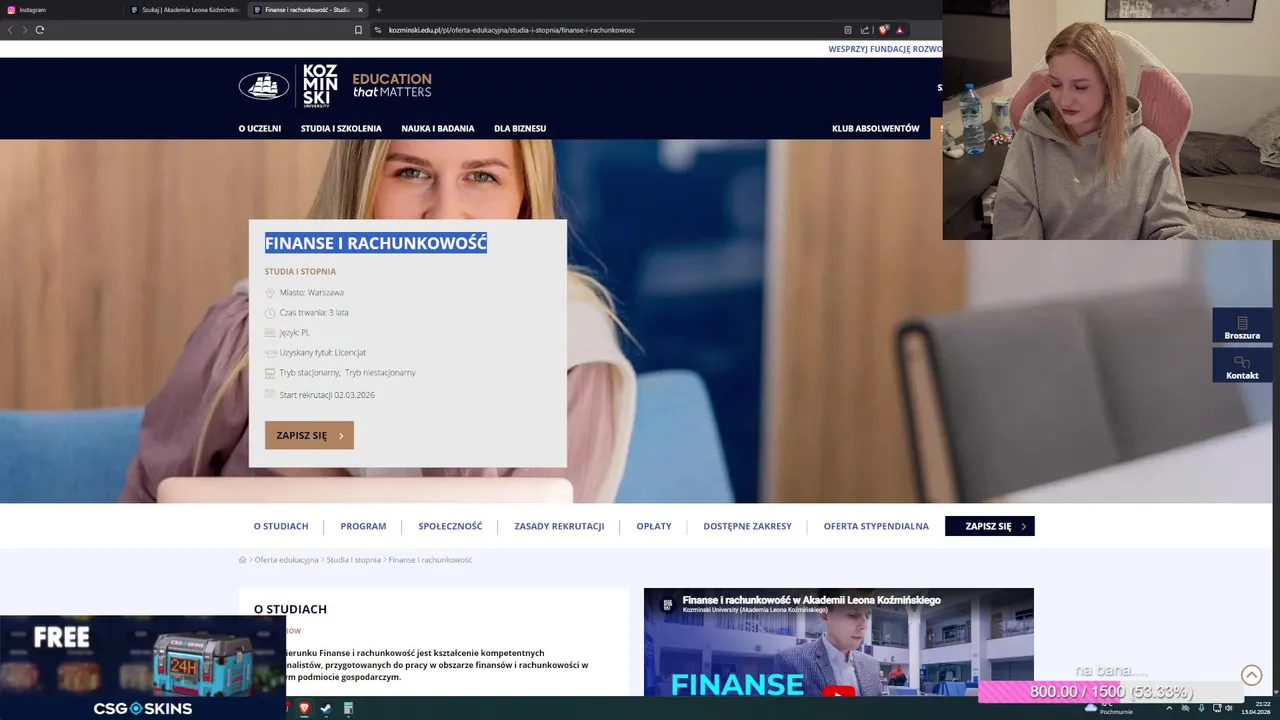Click WESPRZYJ FUNDACJĘ ROZWOJU link
Viewport: 1280px width, 720px height.
click(885, 49)
